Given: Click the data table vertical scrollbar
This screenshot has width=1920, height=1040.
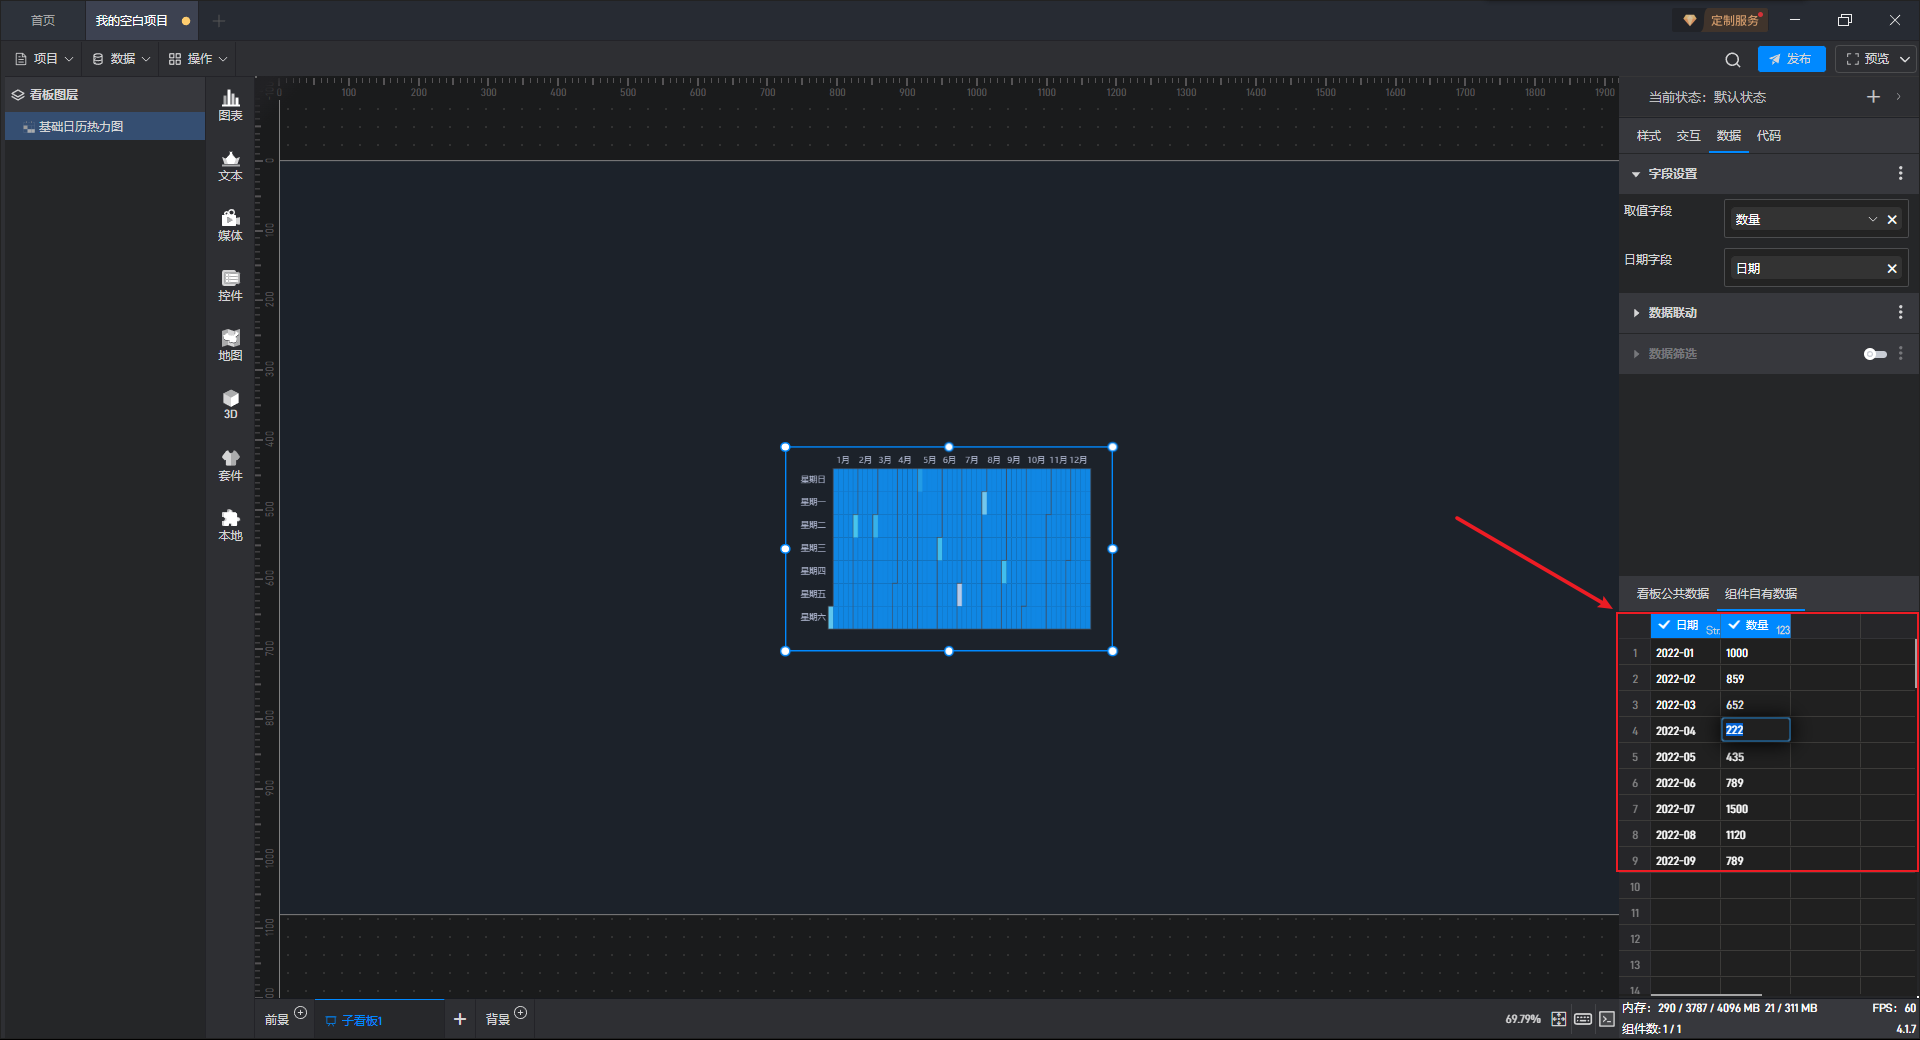Looking at the screenshot, I should 1916,664.
